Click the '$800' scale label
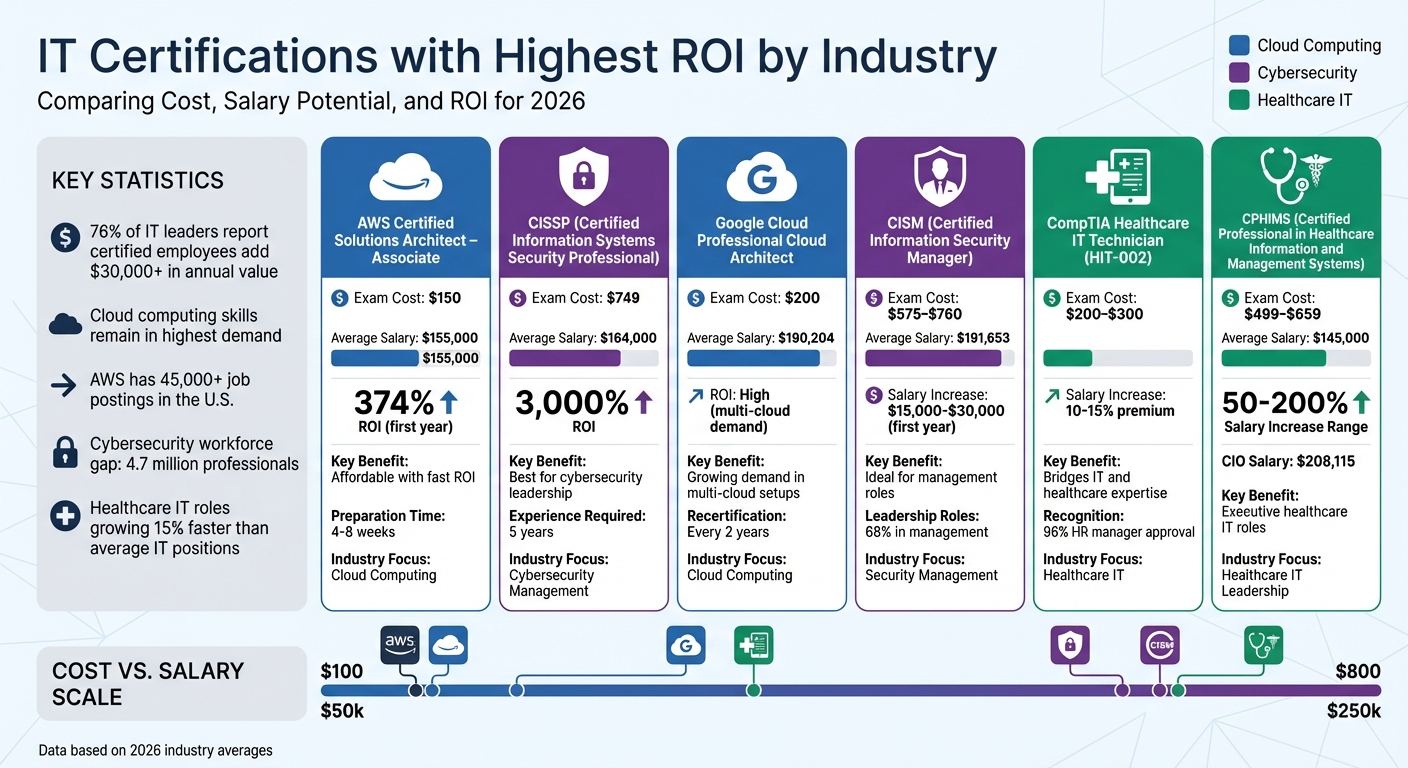 pos(1358,671)
